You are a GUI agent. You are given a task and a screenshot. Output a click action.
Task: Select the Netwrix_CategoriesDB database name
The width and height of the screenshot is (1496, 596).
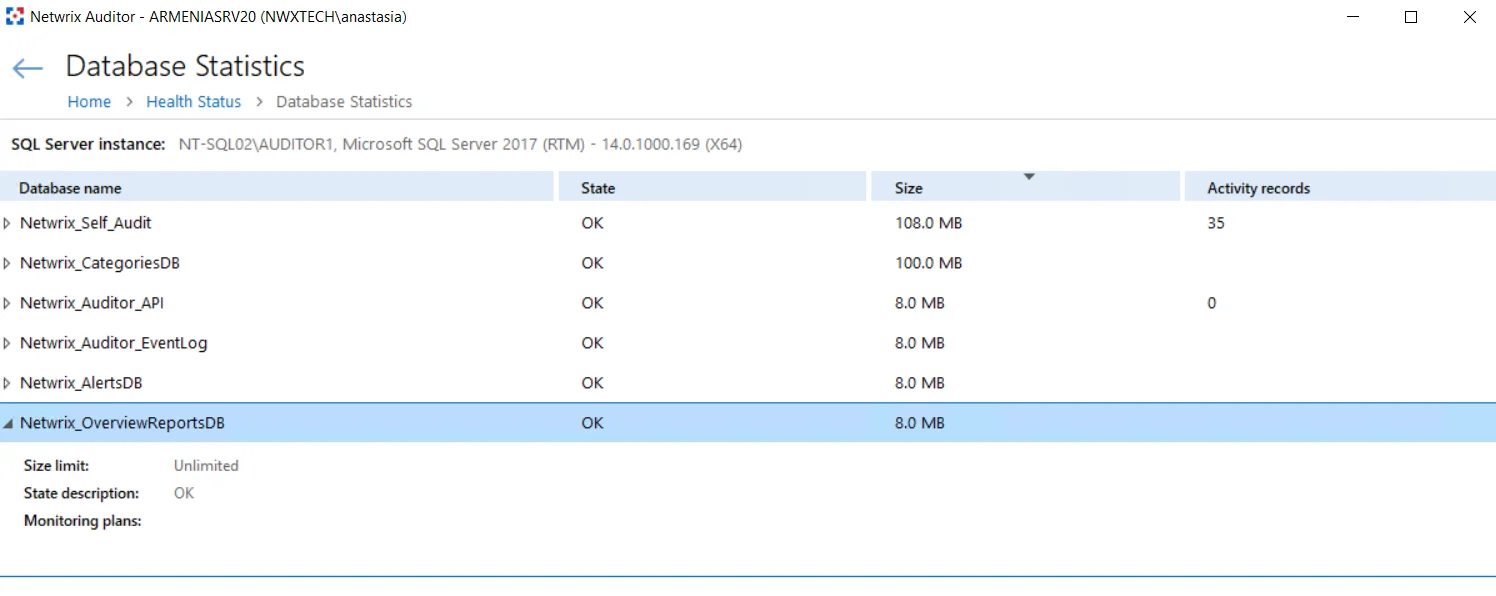pos(100,263)
